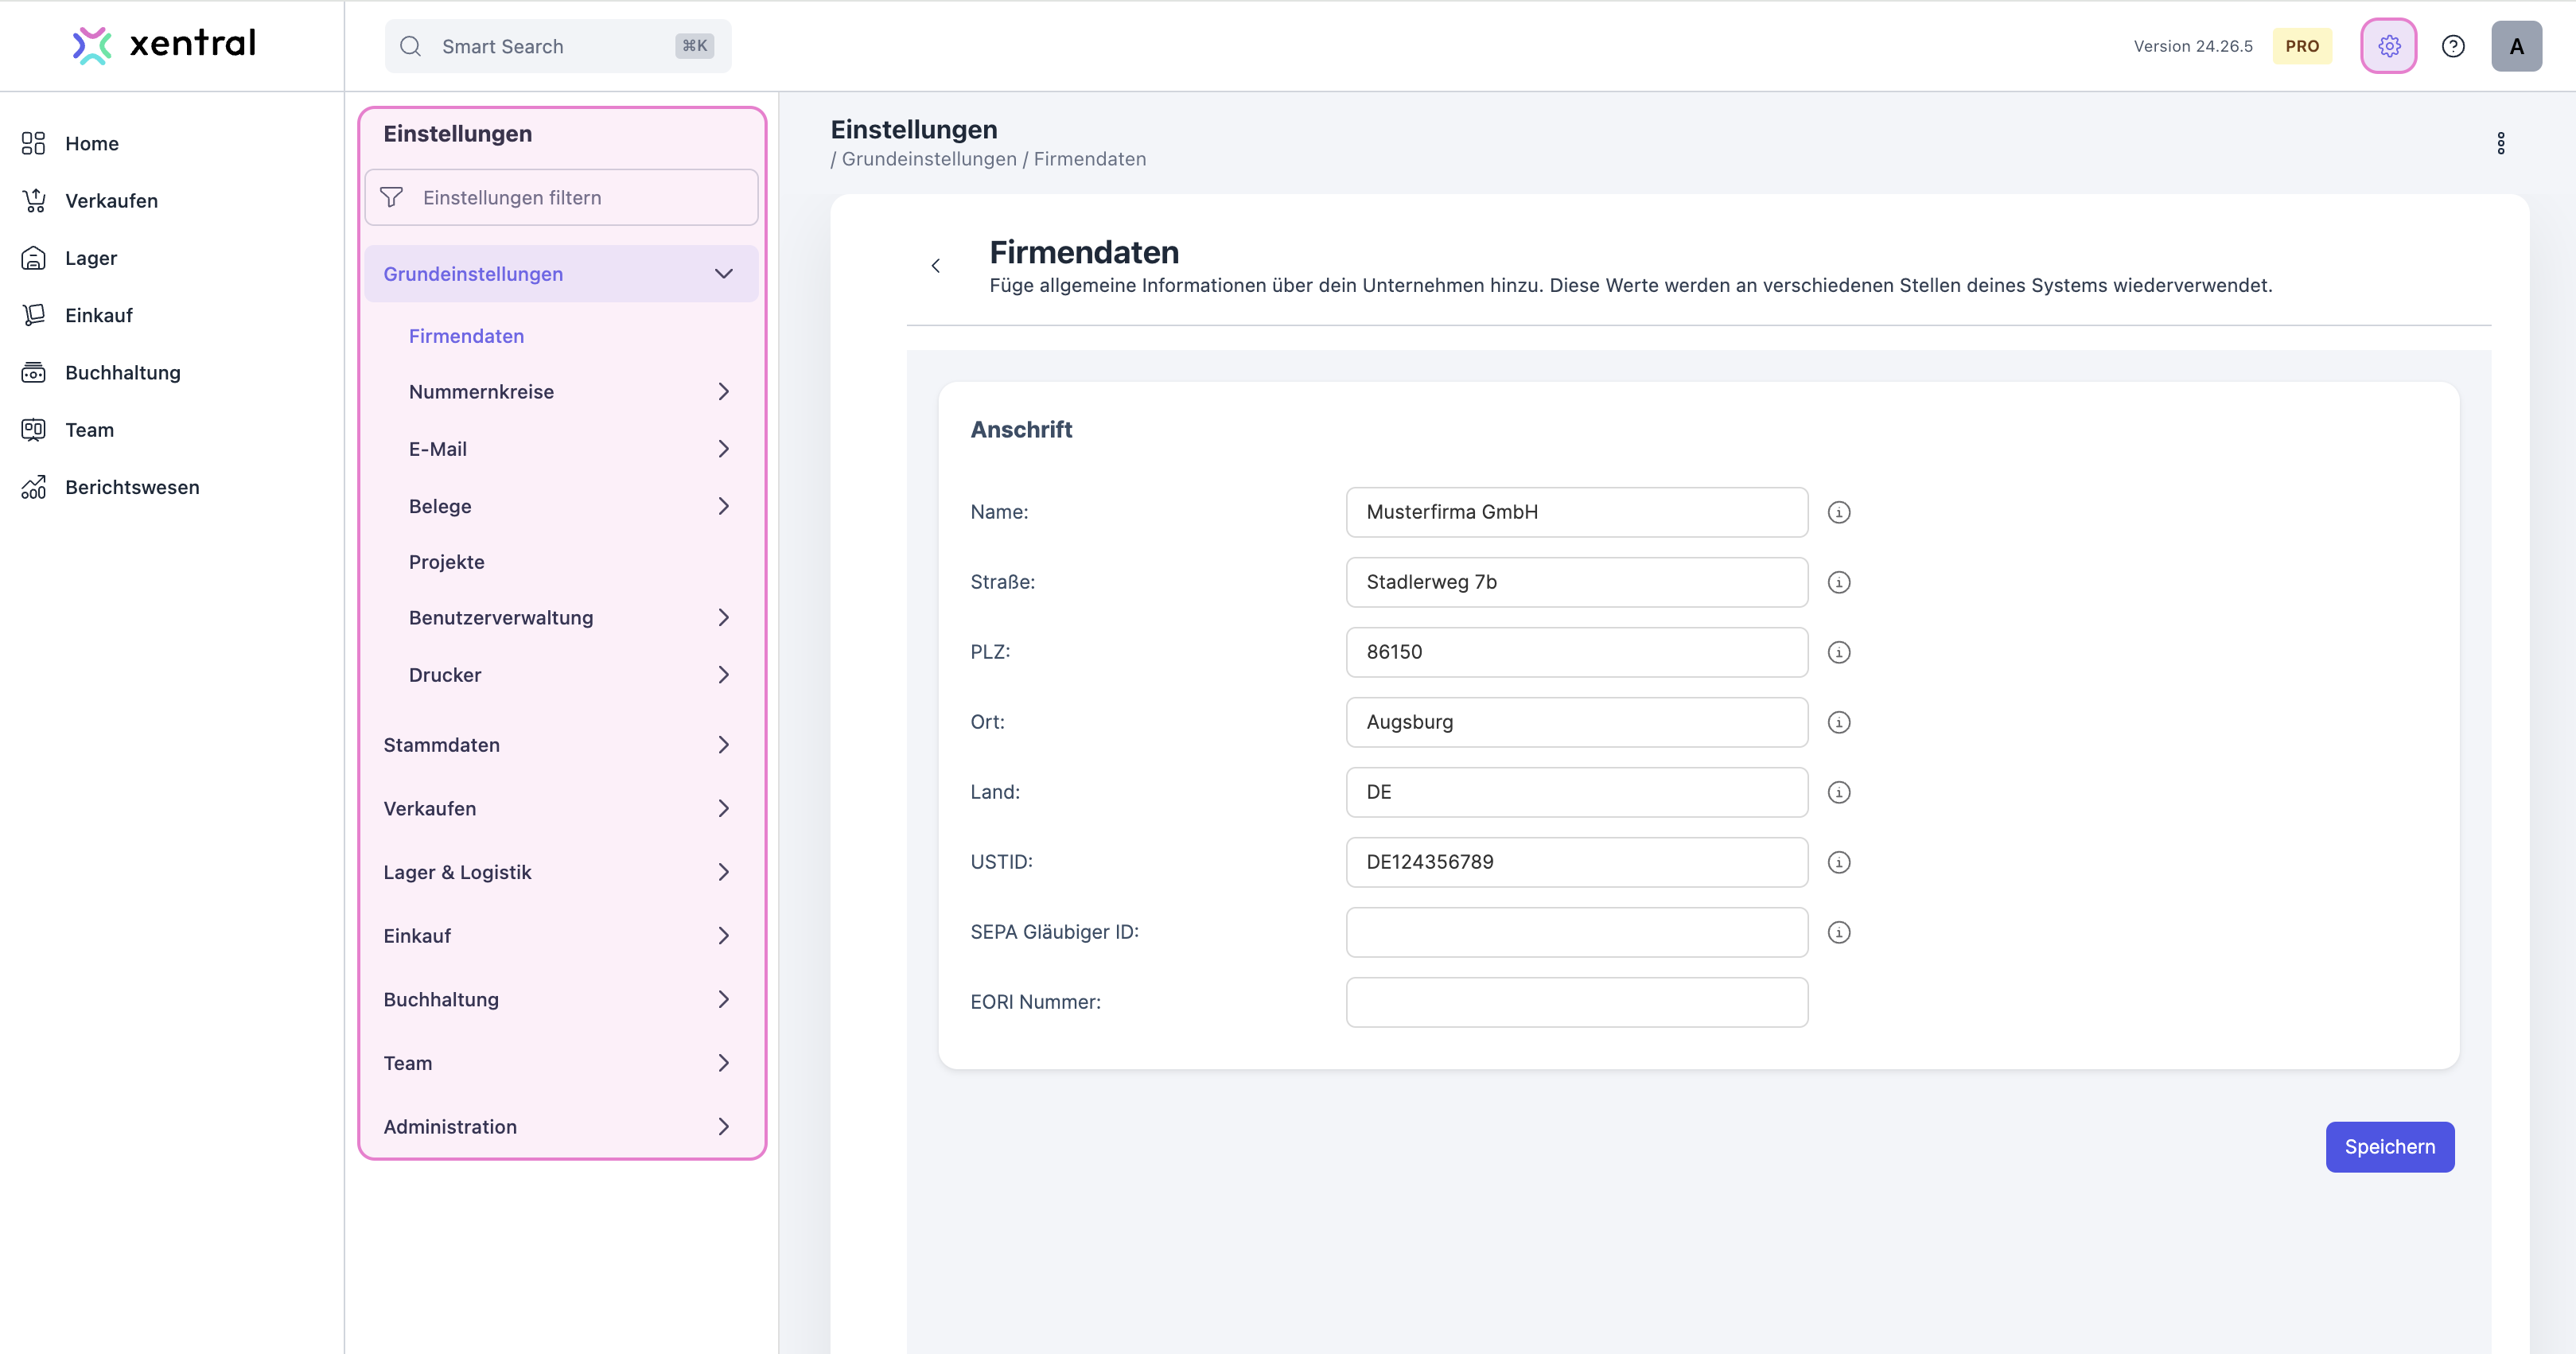
Task: Open the settings gear icon
Action: pyautogui.click(x=2389, y=45)
